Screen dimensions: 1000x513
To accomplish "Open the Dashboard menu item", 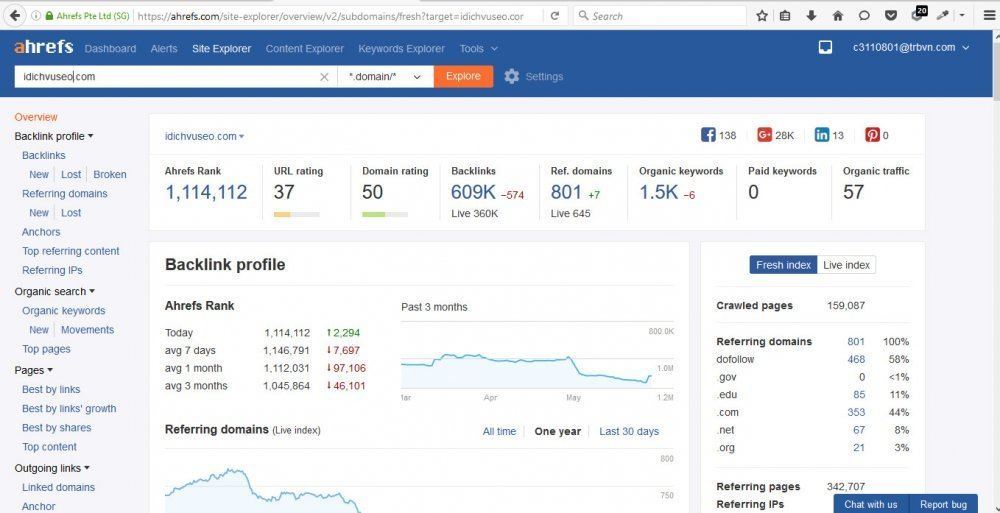I will (110, 48).
